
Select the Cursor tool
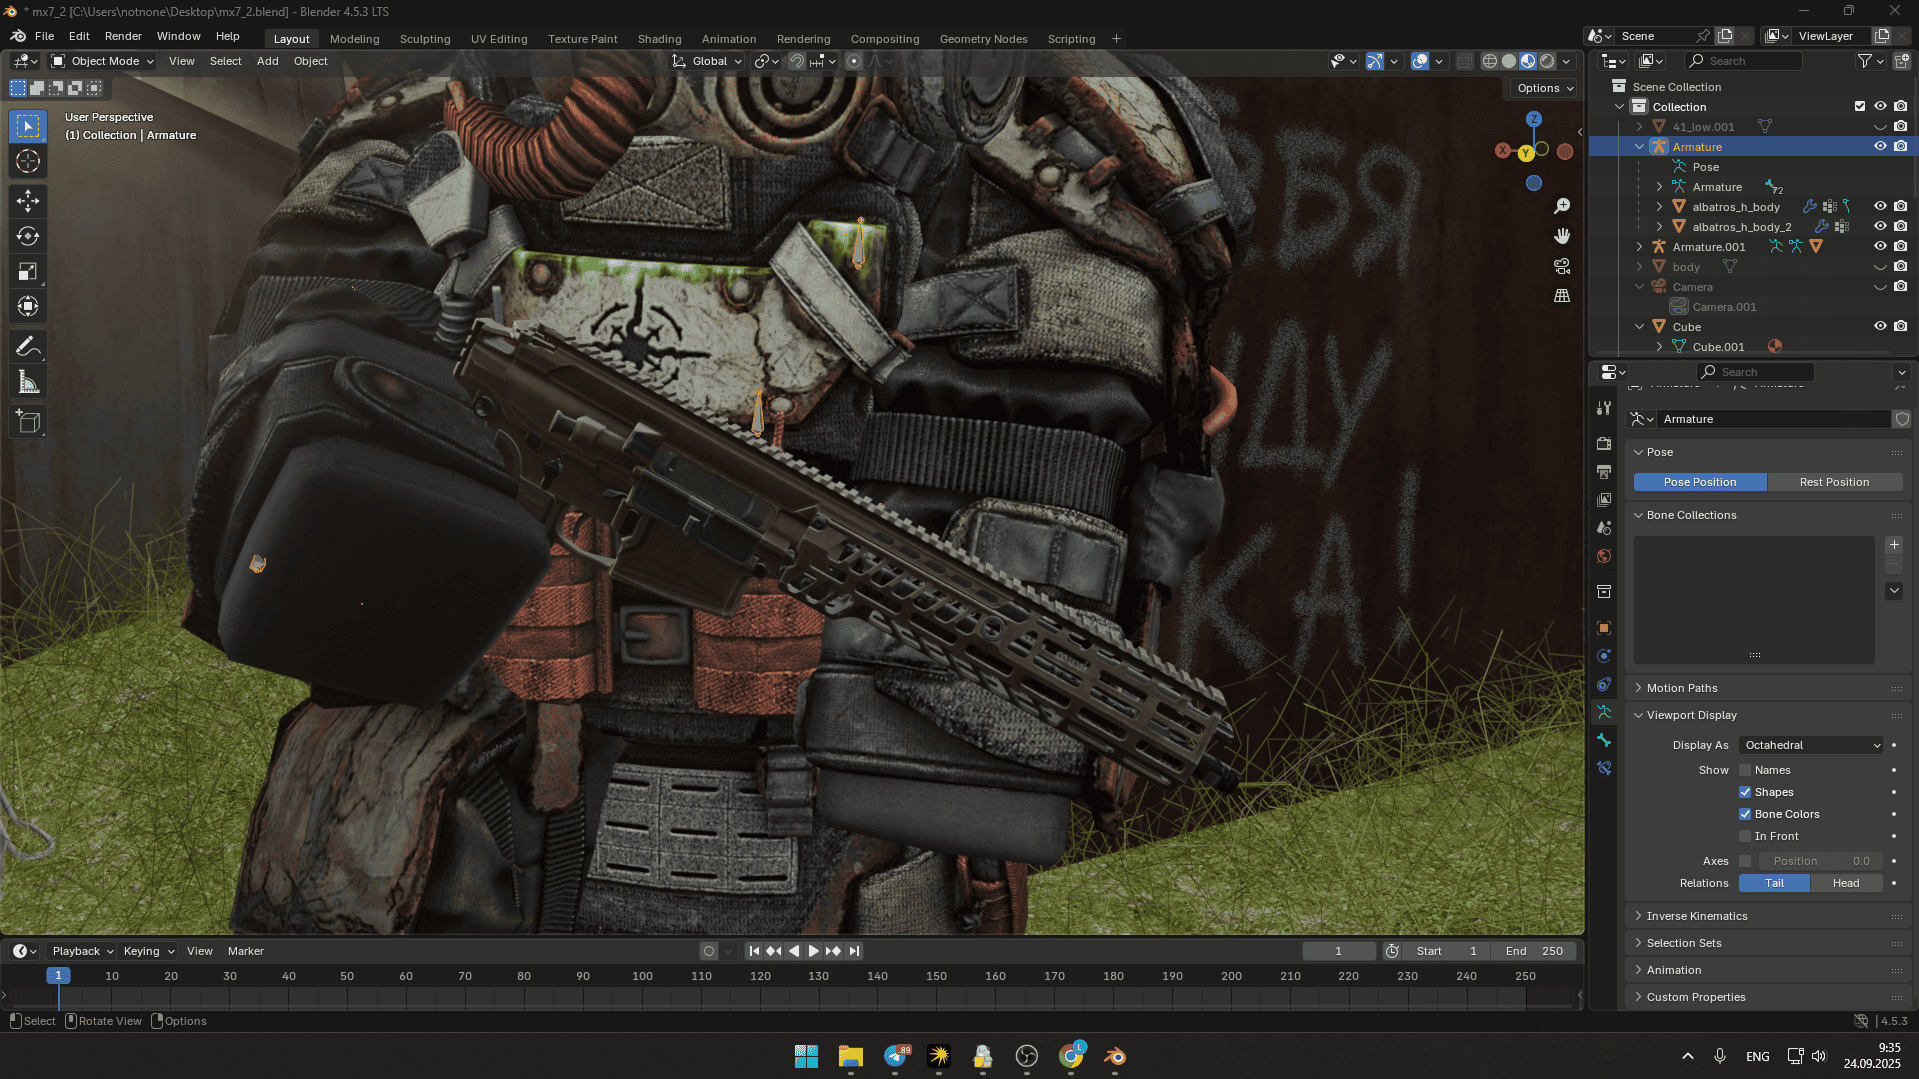(28, 162)
